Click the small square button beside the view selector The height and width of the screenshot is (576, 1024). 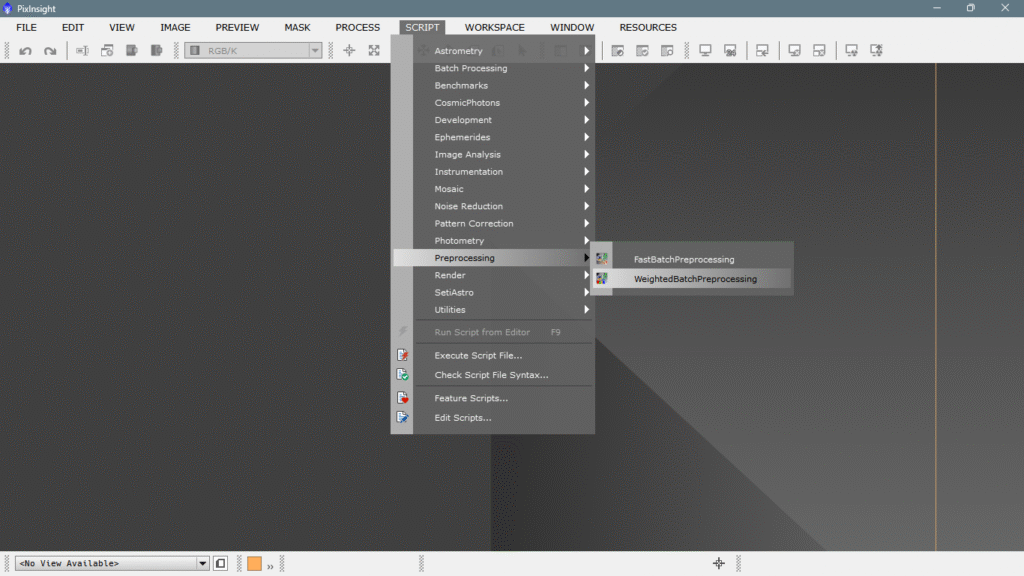point(221,563)
